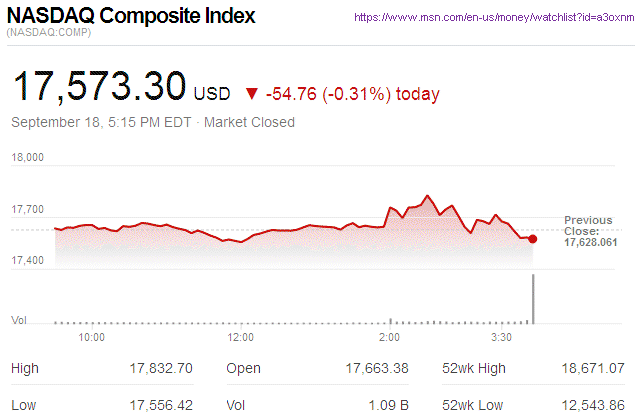Click the 18,000 y-axis gridline label

(28, 157)
